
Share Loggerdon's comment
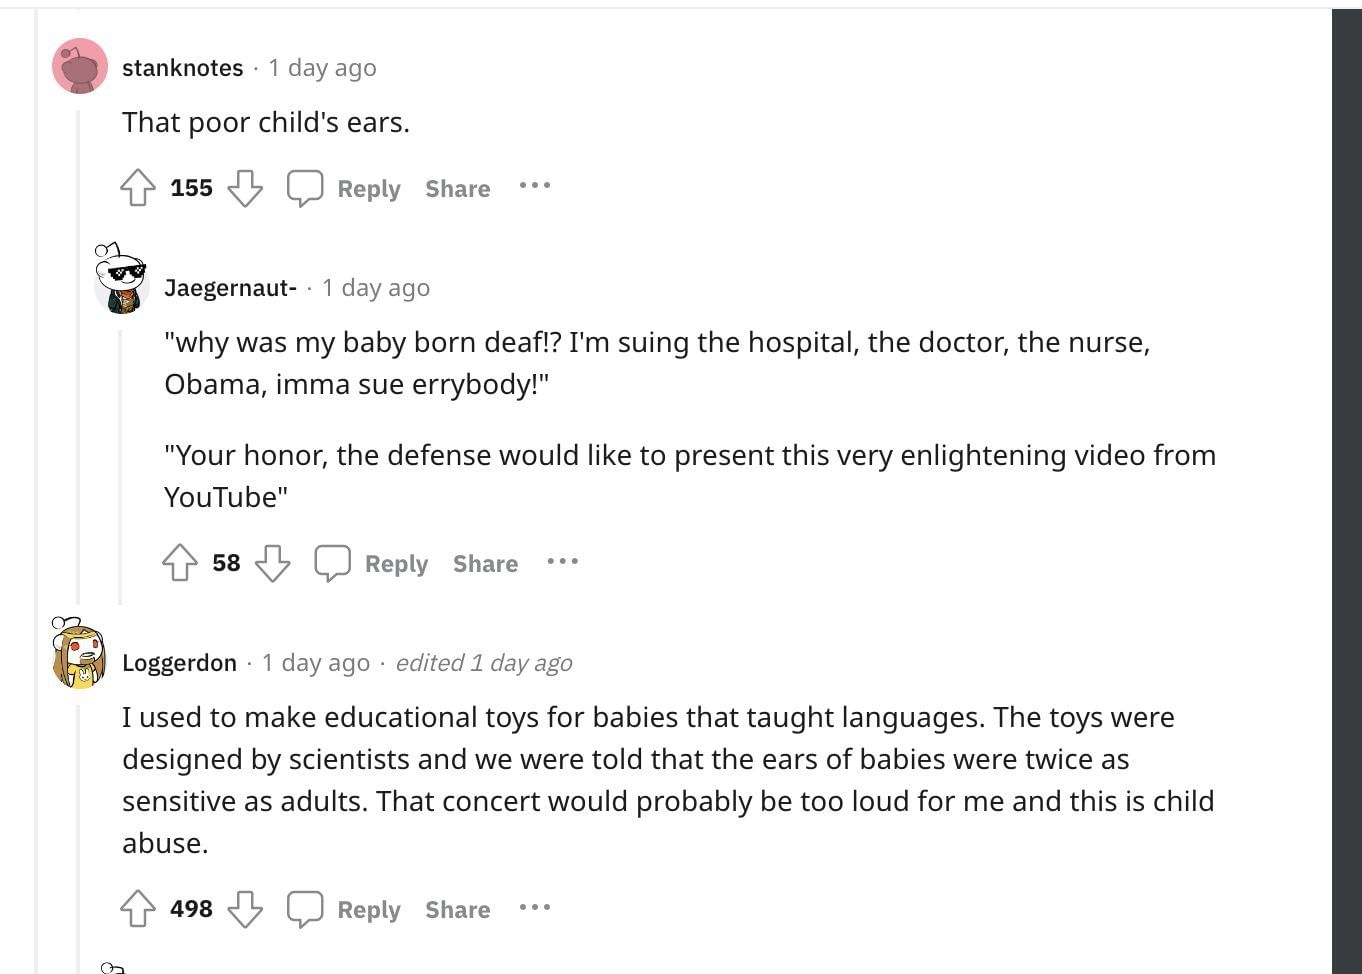coord(457,910)
